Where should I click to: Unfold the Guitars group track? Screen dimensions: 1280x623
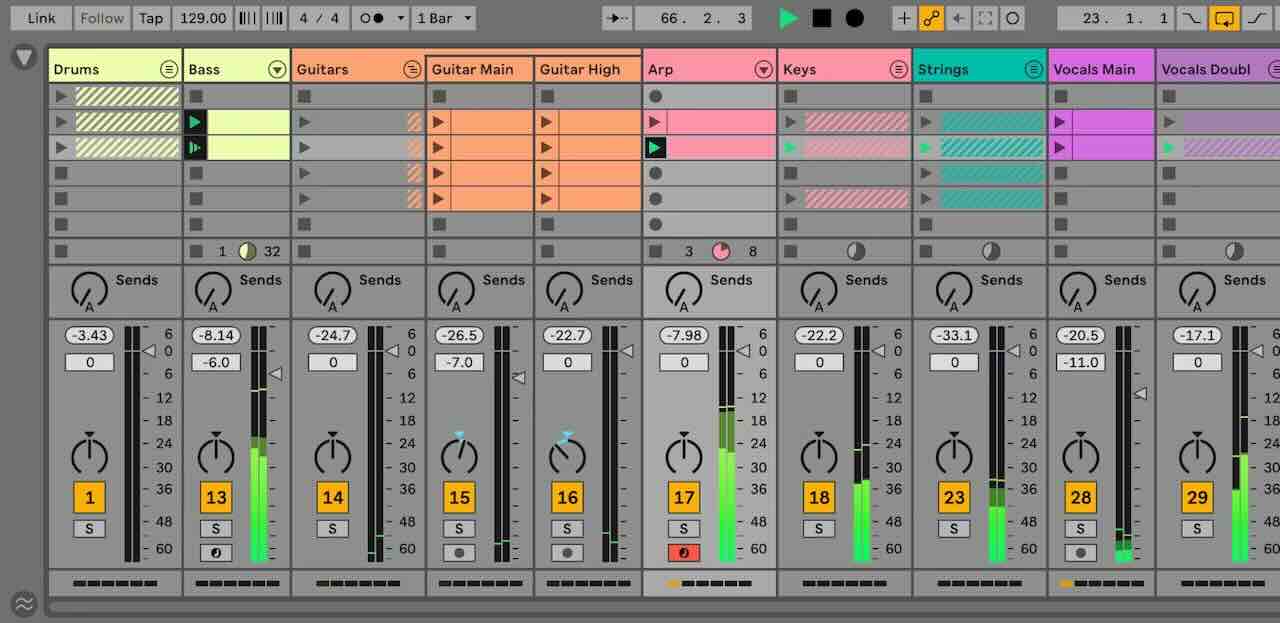412,69
